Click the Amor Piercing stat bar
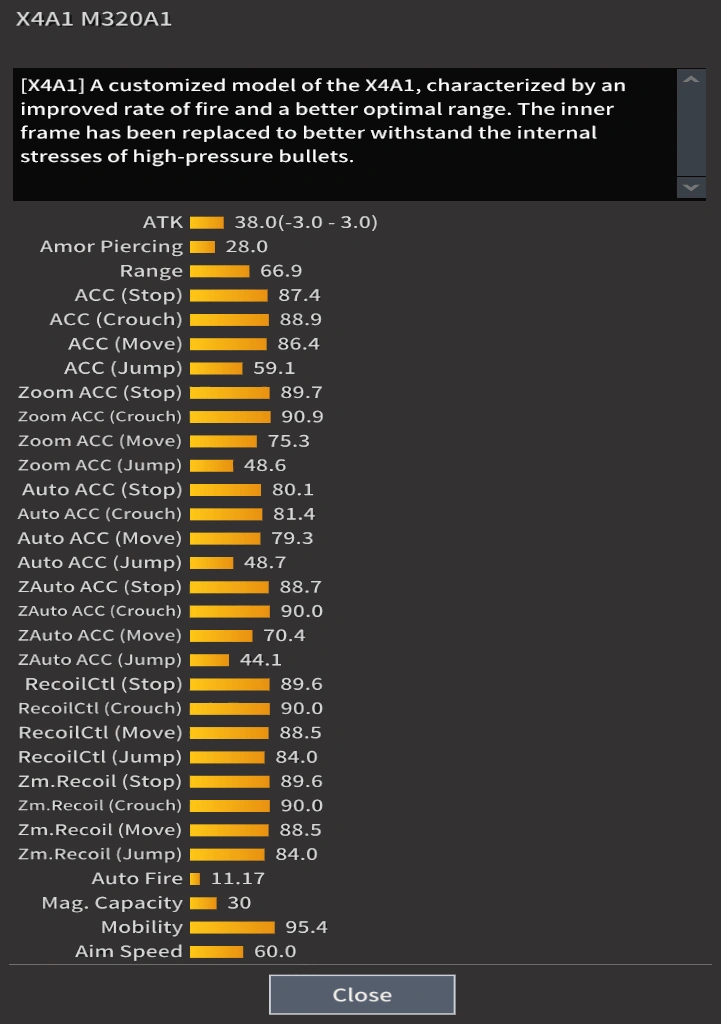This screenshot has width=721, height=1024. click(202, 247)
